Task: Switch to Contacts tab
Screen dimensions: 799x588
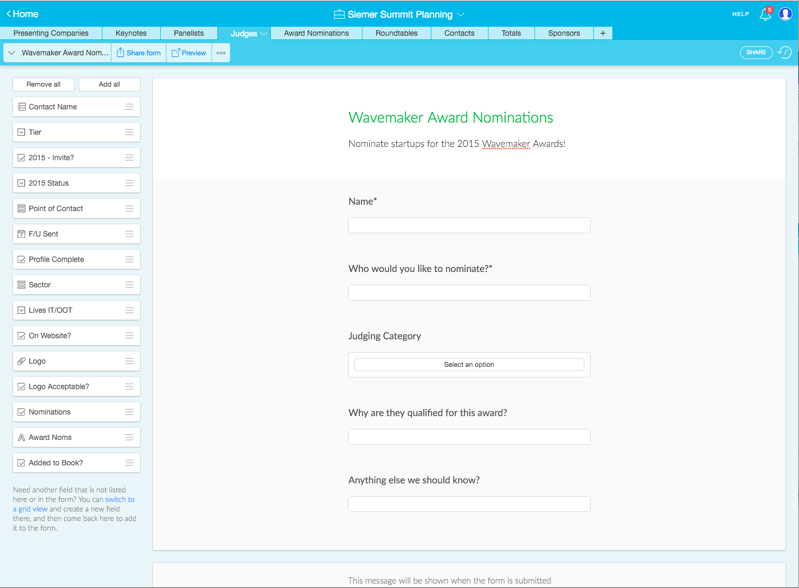Action: tap(459, 33)
